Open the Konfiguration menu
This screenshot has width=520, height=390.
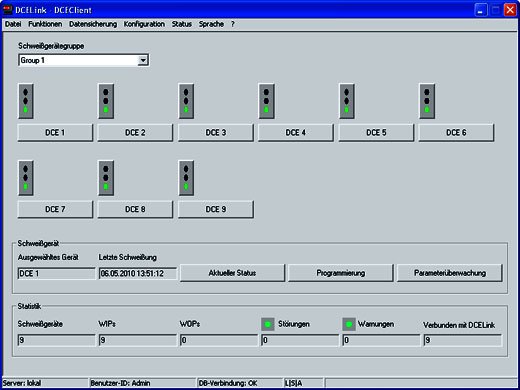pyautogui.click(x=144, y=24)
